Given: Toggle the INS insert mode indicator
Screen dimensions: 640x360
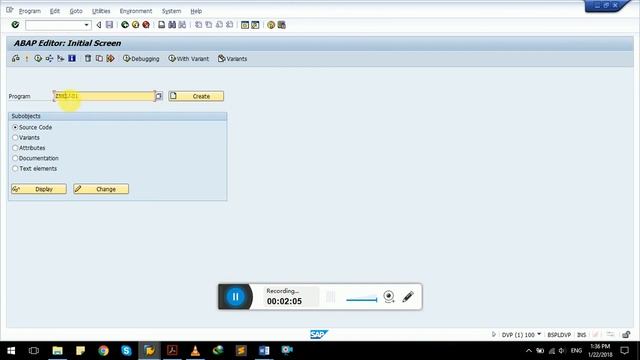Looking at the screenshot, I should click(x=582, y=335).
